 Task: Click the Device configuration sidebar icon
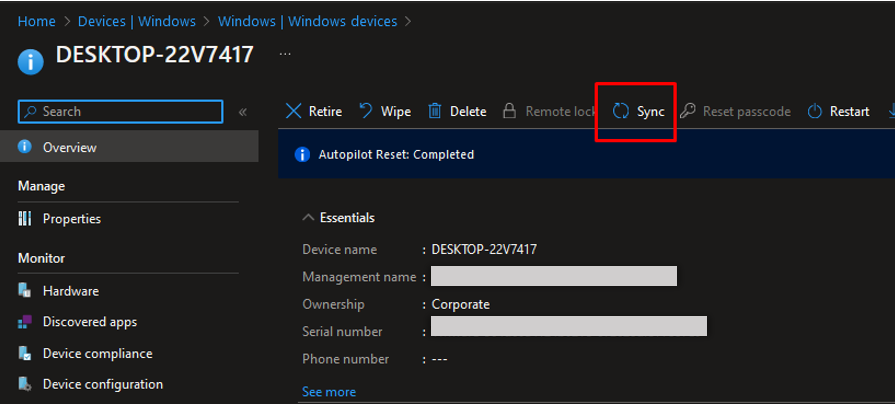tap(25, 384)
